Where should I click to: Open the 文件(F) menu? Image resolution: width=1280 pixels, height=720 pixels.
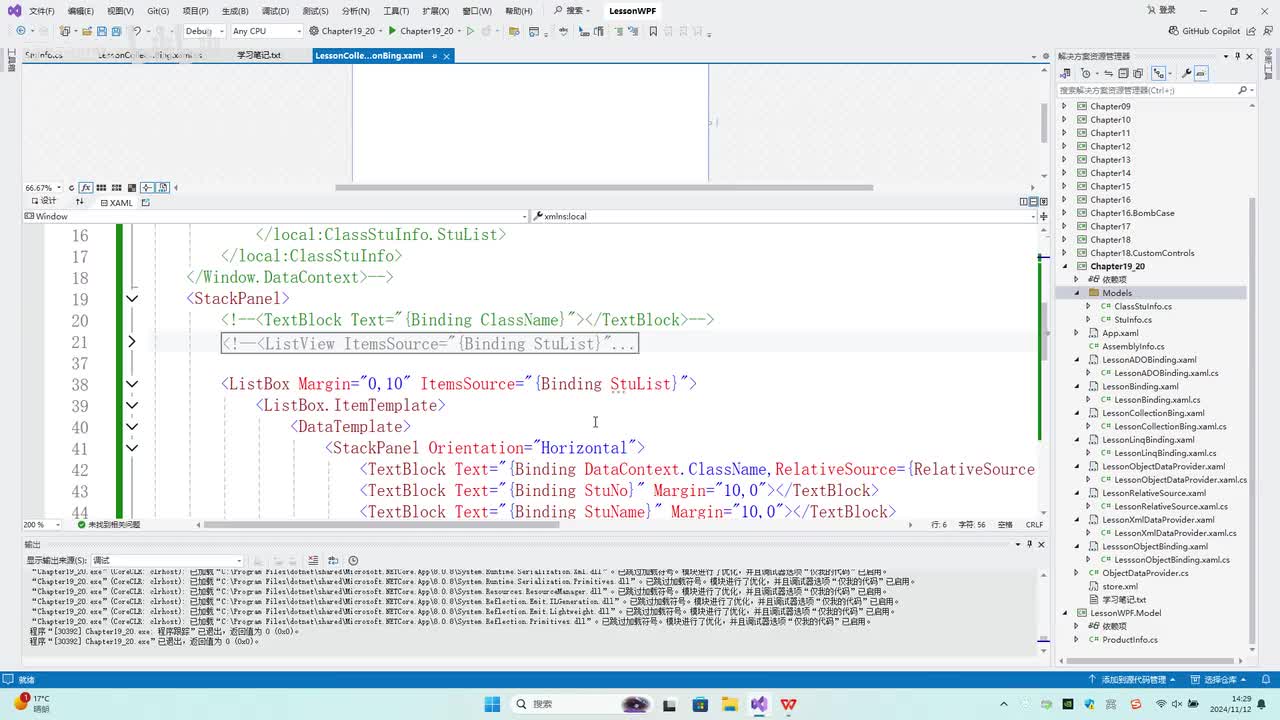pyautogui.click(x=42, y=11)
